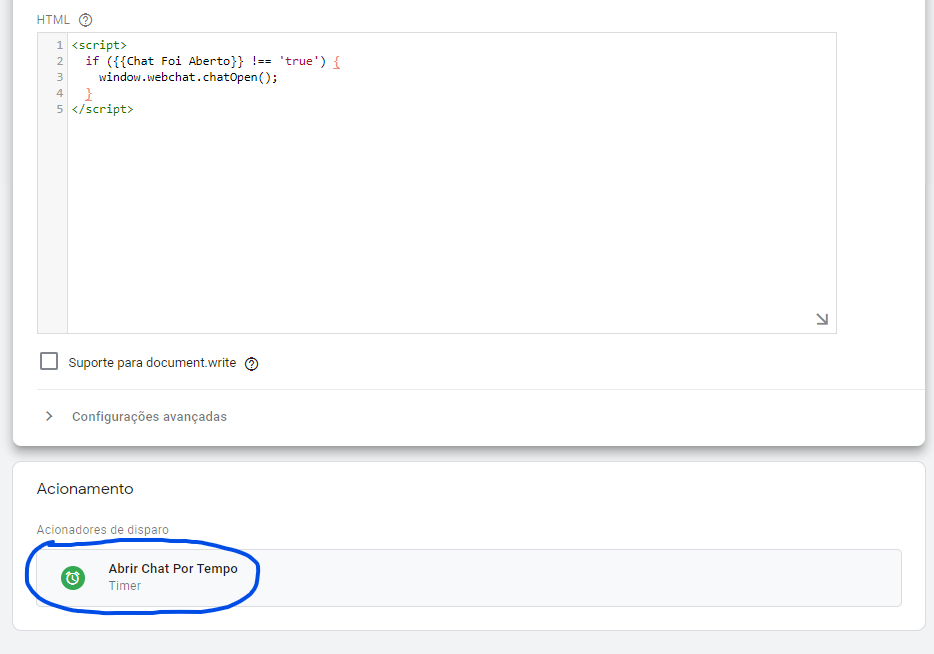This screenshot has width=934, height=654.
Task: Open the HTML field help icon
Action: pos(86,20)
